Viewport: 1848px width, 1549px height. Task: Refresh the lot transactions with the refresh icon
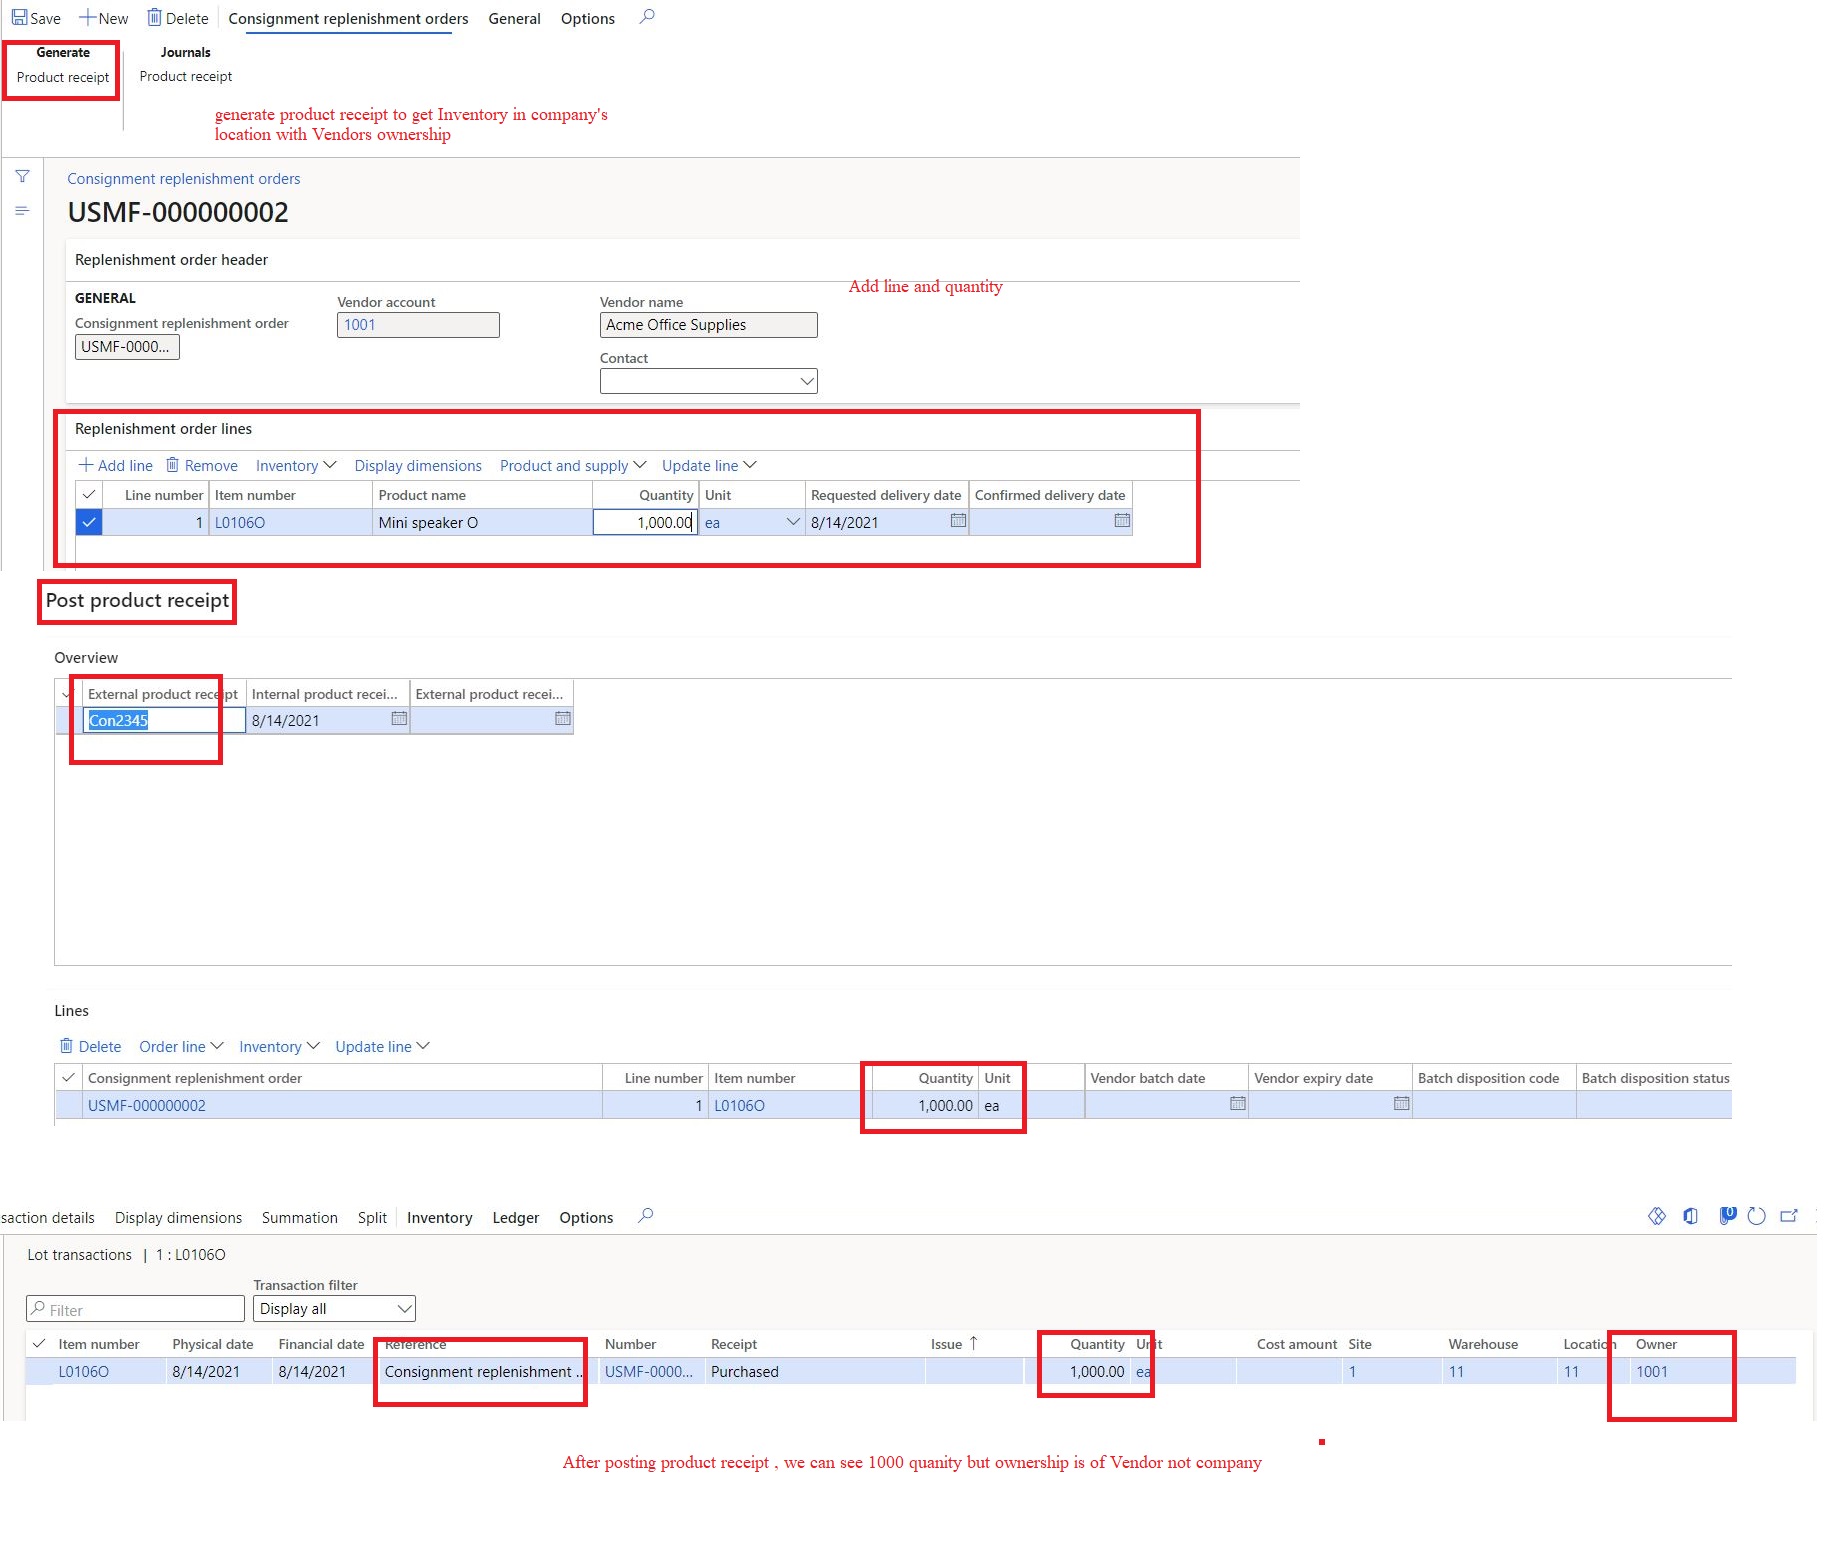coord(1756,1216)
